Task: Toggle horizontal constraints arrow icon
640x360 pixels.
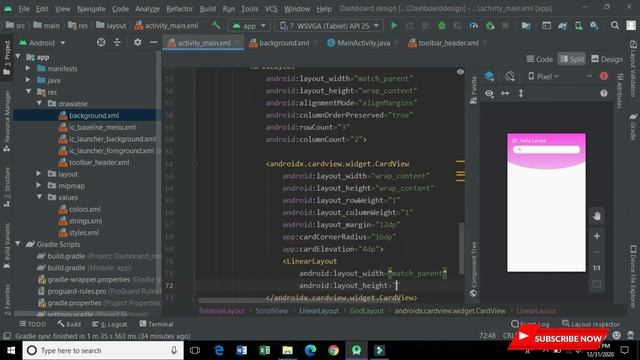Action: coord(505,93)
